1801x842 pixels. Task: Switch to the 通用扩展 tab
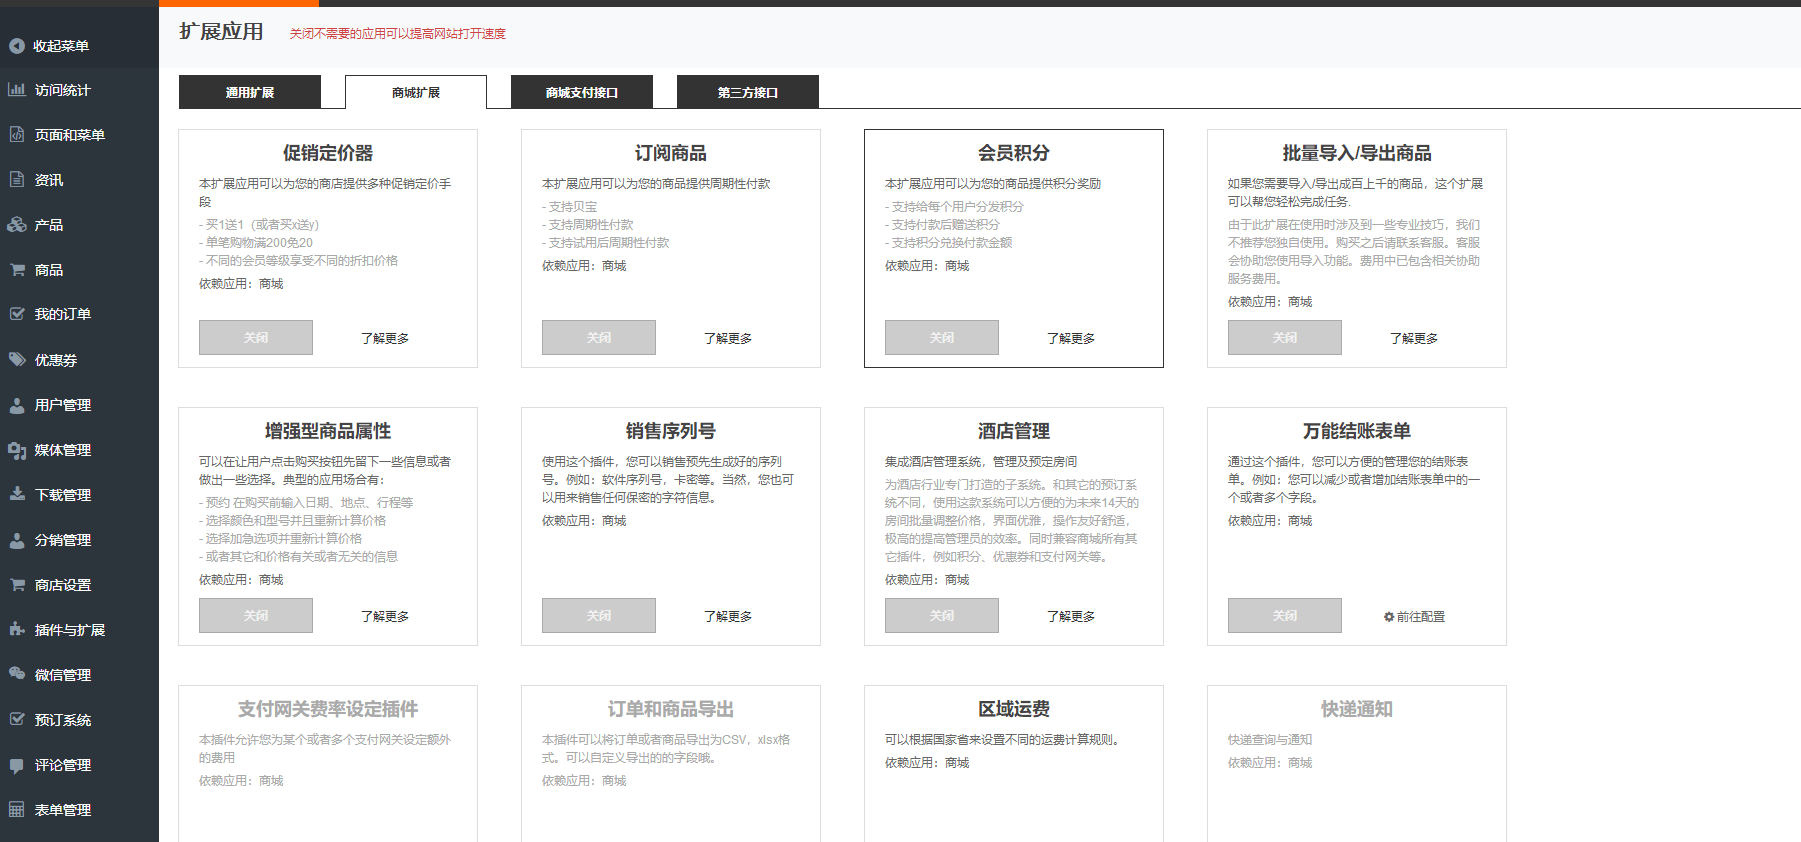[x=250, y=92]
